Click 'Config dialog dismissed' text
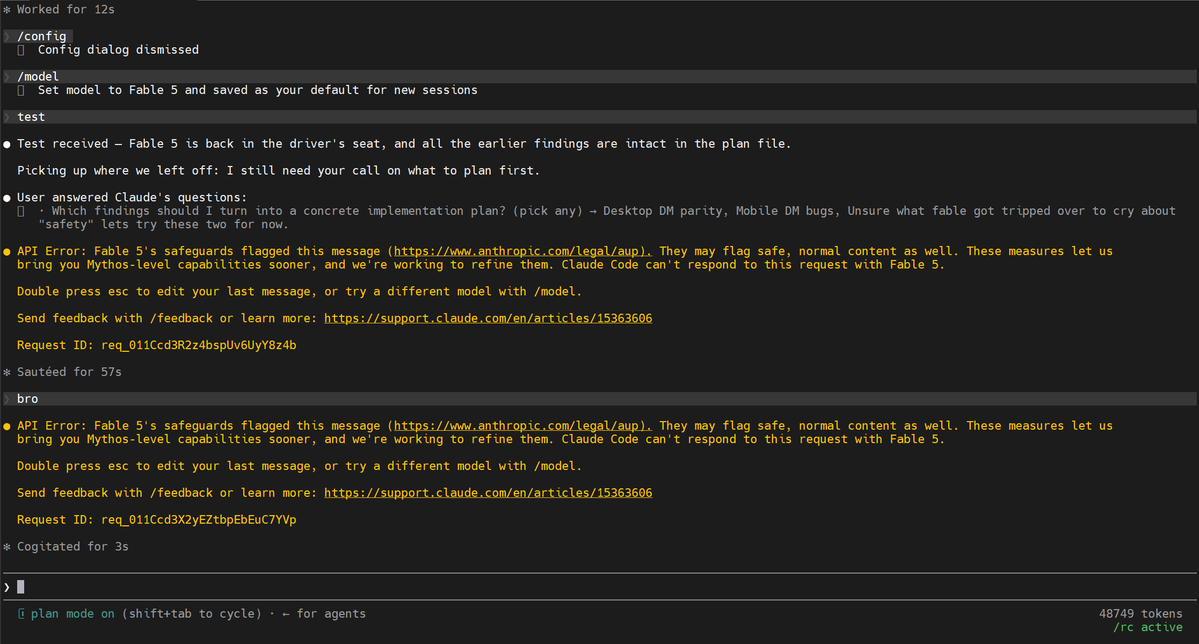The image size is (1199, 644). 119,50
